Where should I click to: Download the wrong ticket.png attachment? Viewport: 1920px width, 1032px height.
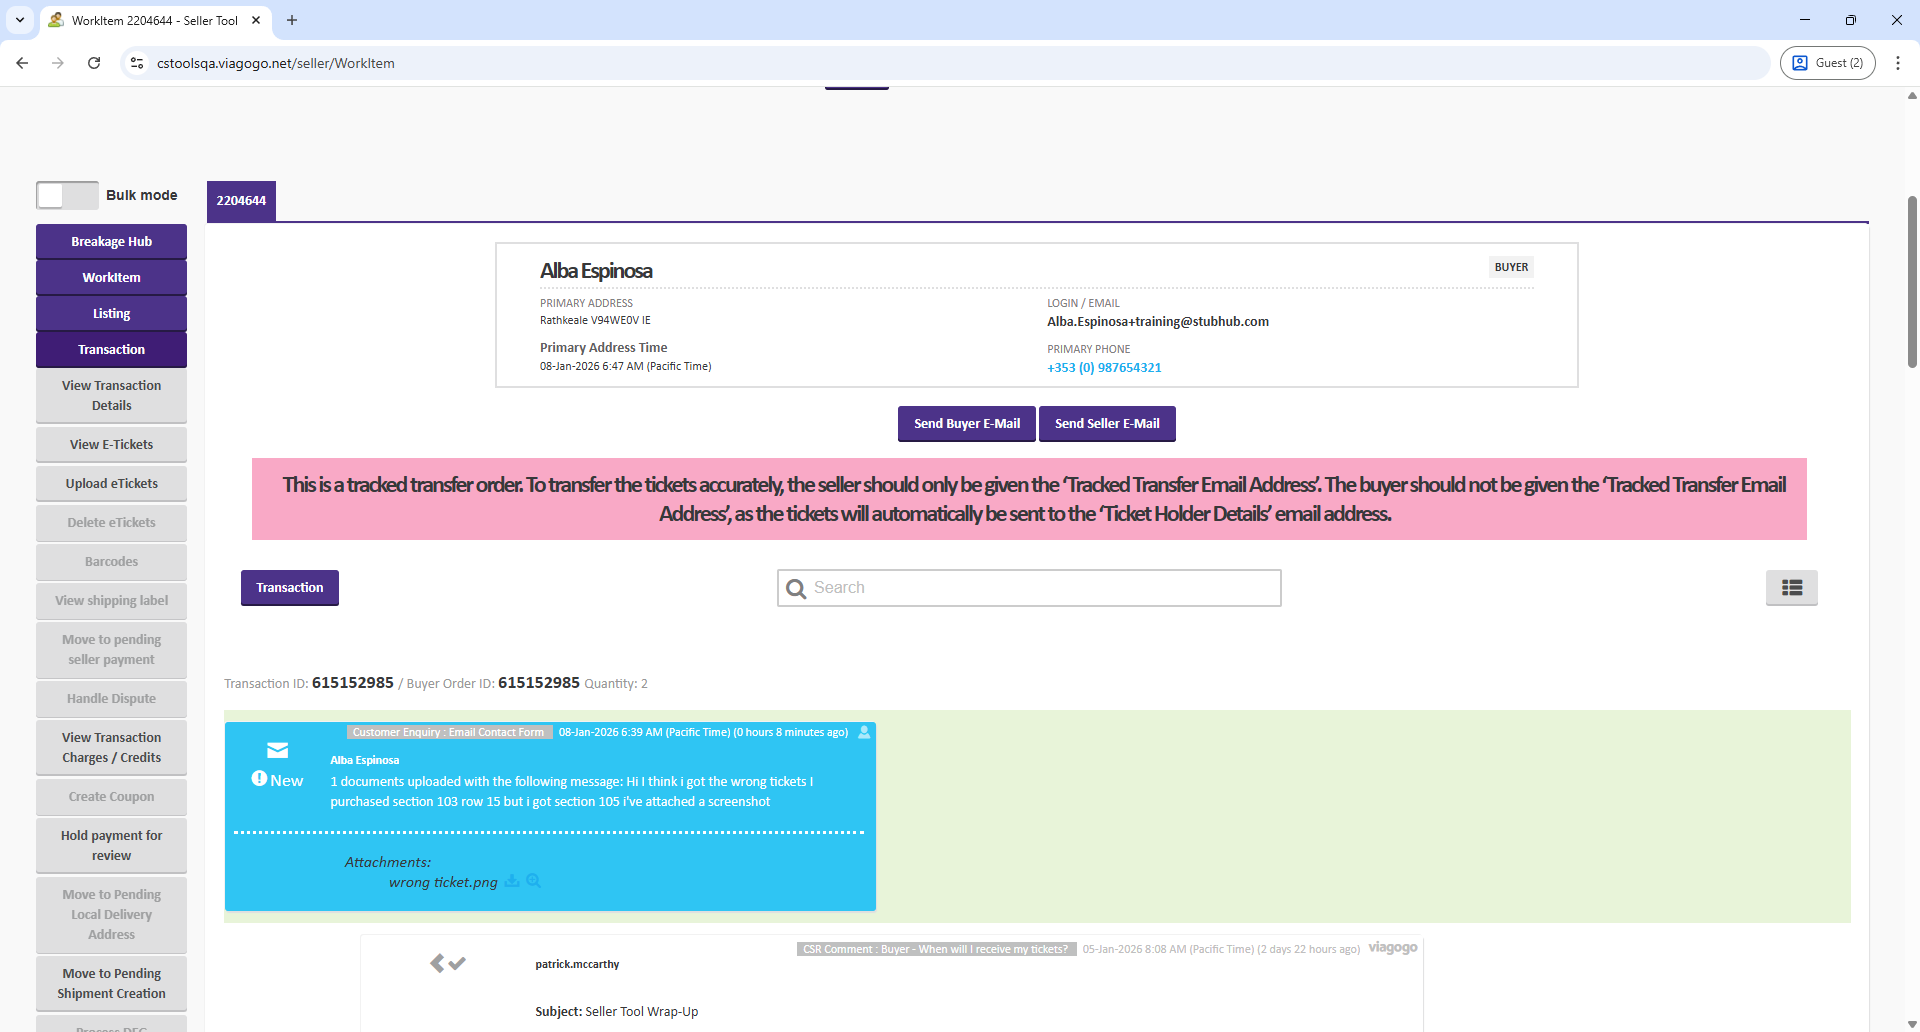(512, 881)
